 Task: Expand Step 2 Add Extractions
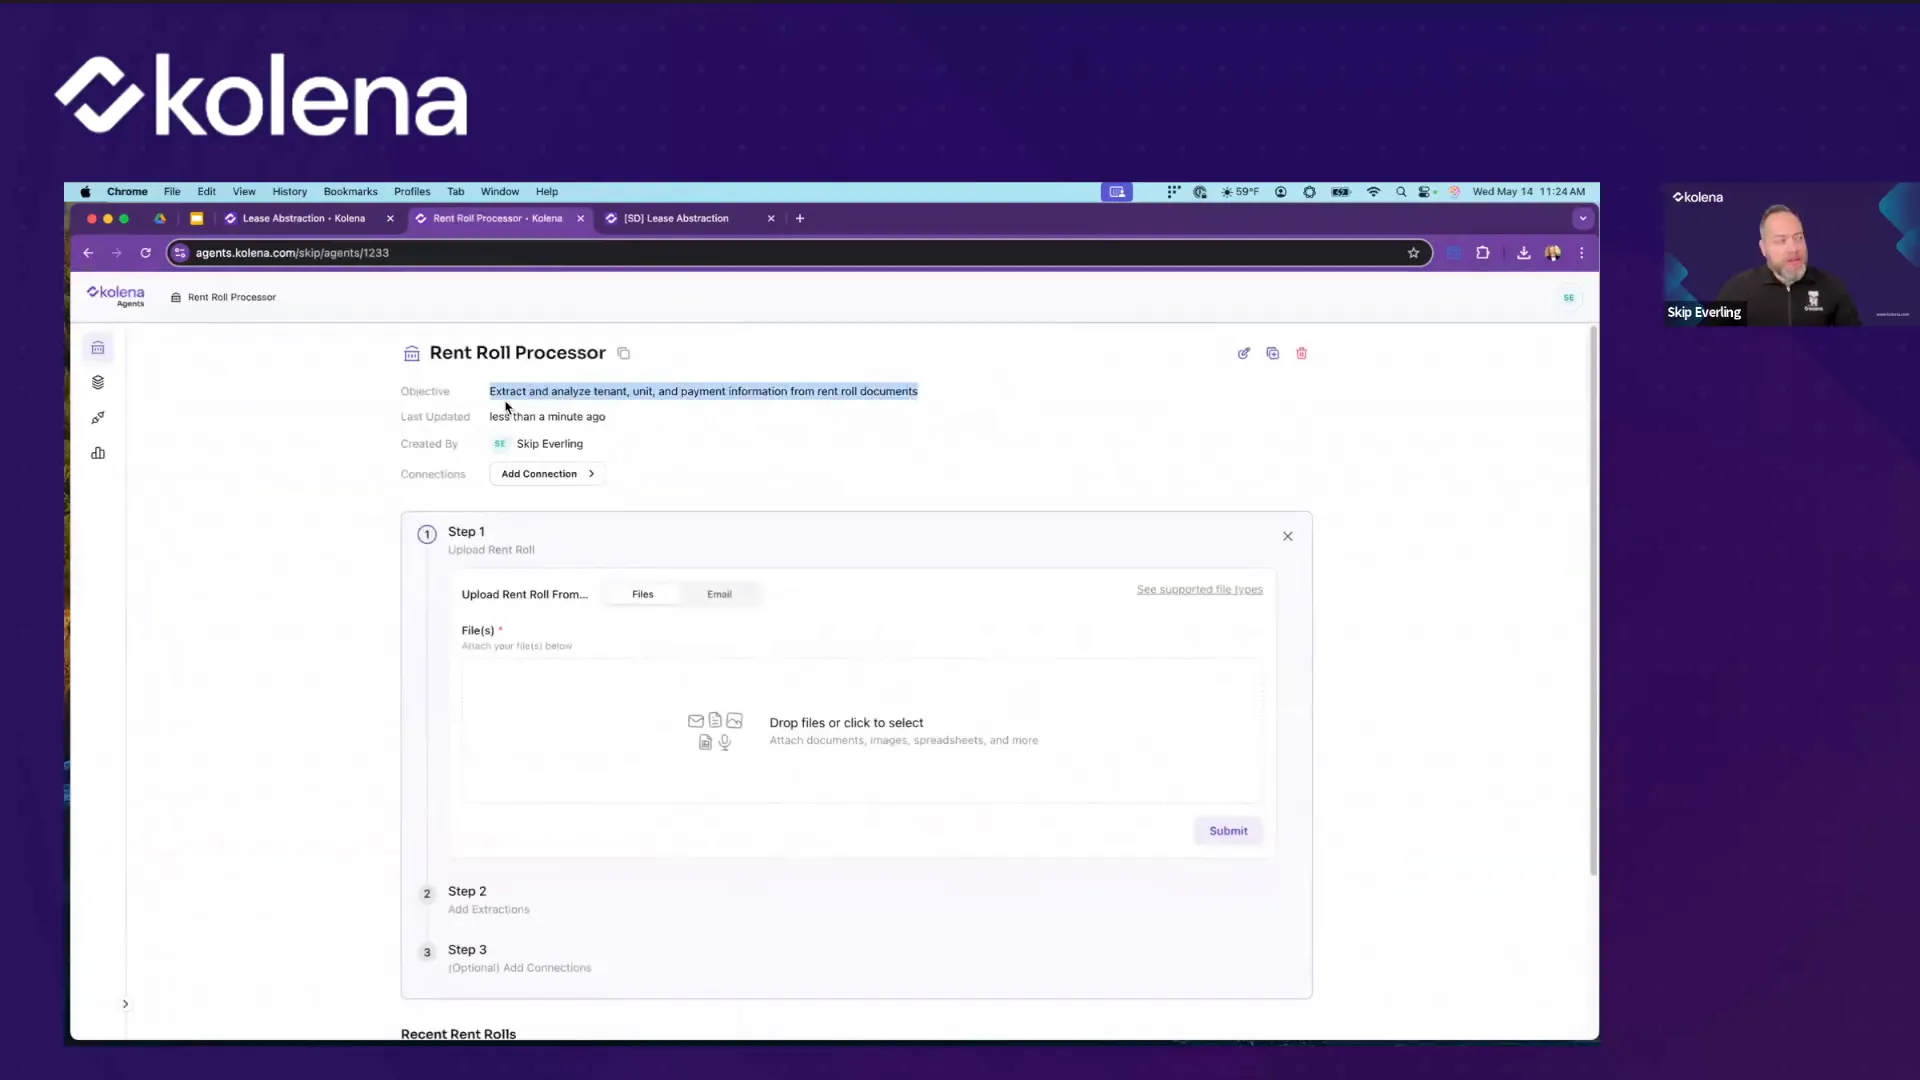(488, 899)
